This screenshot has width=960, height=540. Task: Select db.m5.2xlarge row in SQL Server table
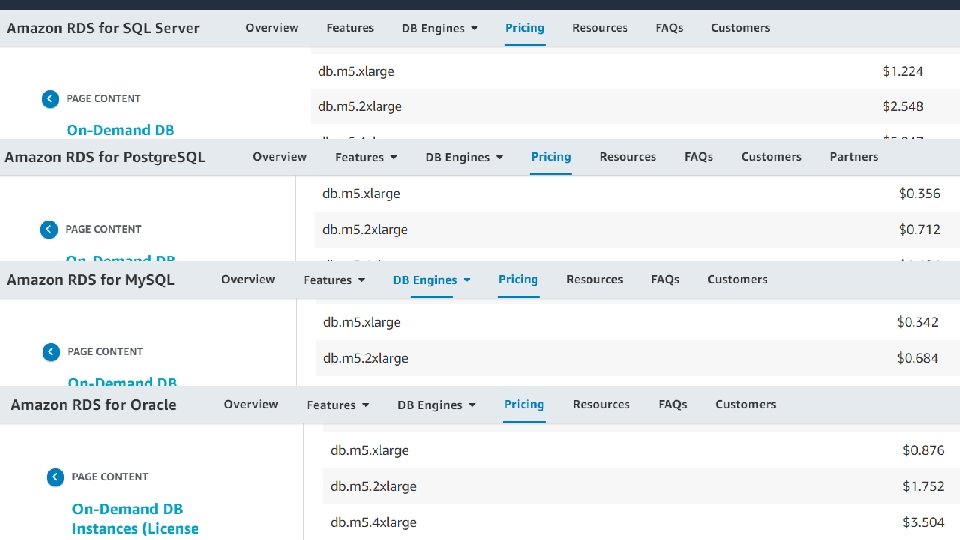point(636,107)
